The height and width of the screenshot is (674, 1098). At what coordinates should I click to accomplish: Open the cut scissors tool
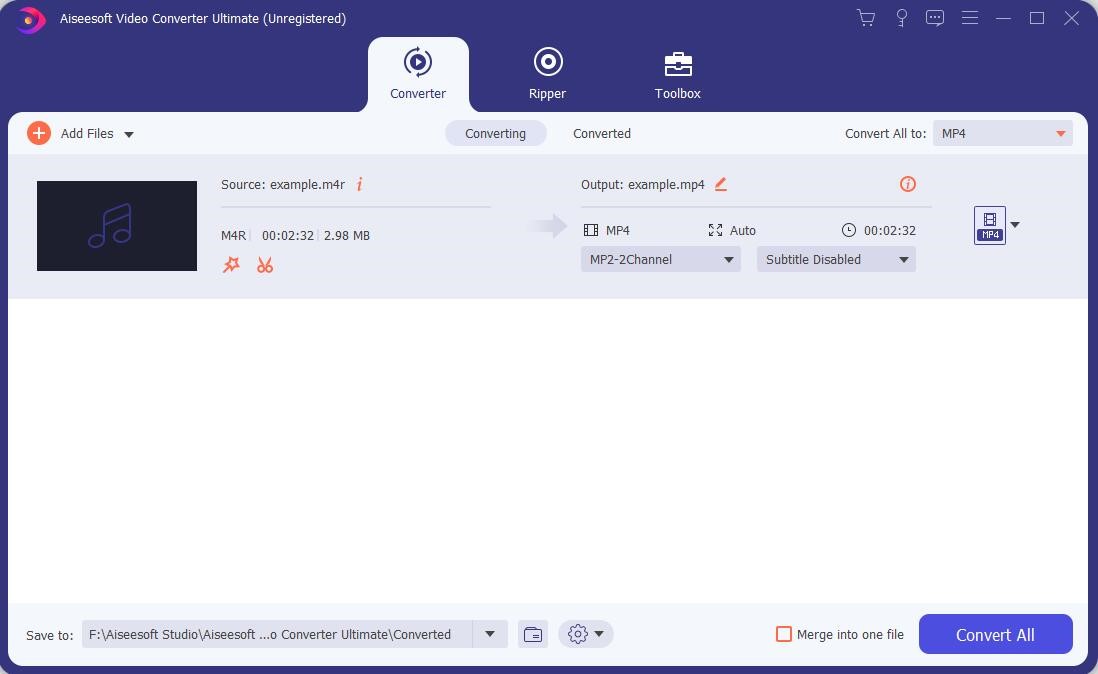click(265, 265)
